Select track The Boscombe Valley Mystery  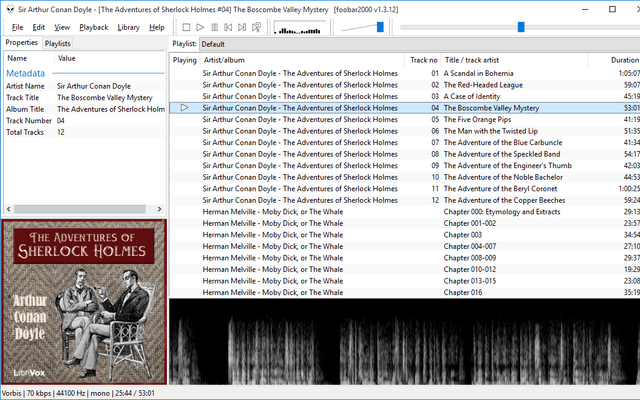405,108
